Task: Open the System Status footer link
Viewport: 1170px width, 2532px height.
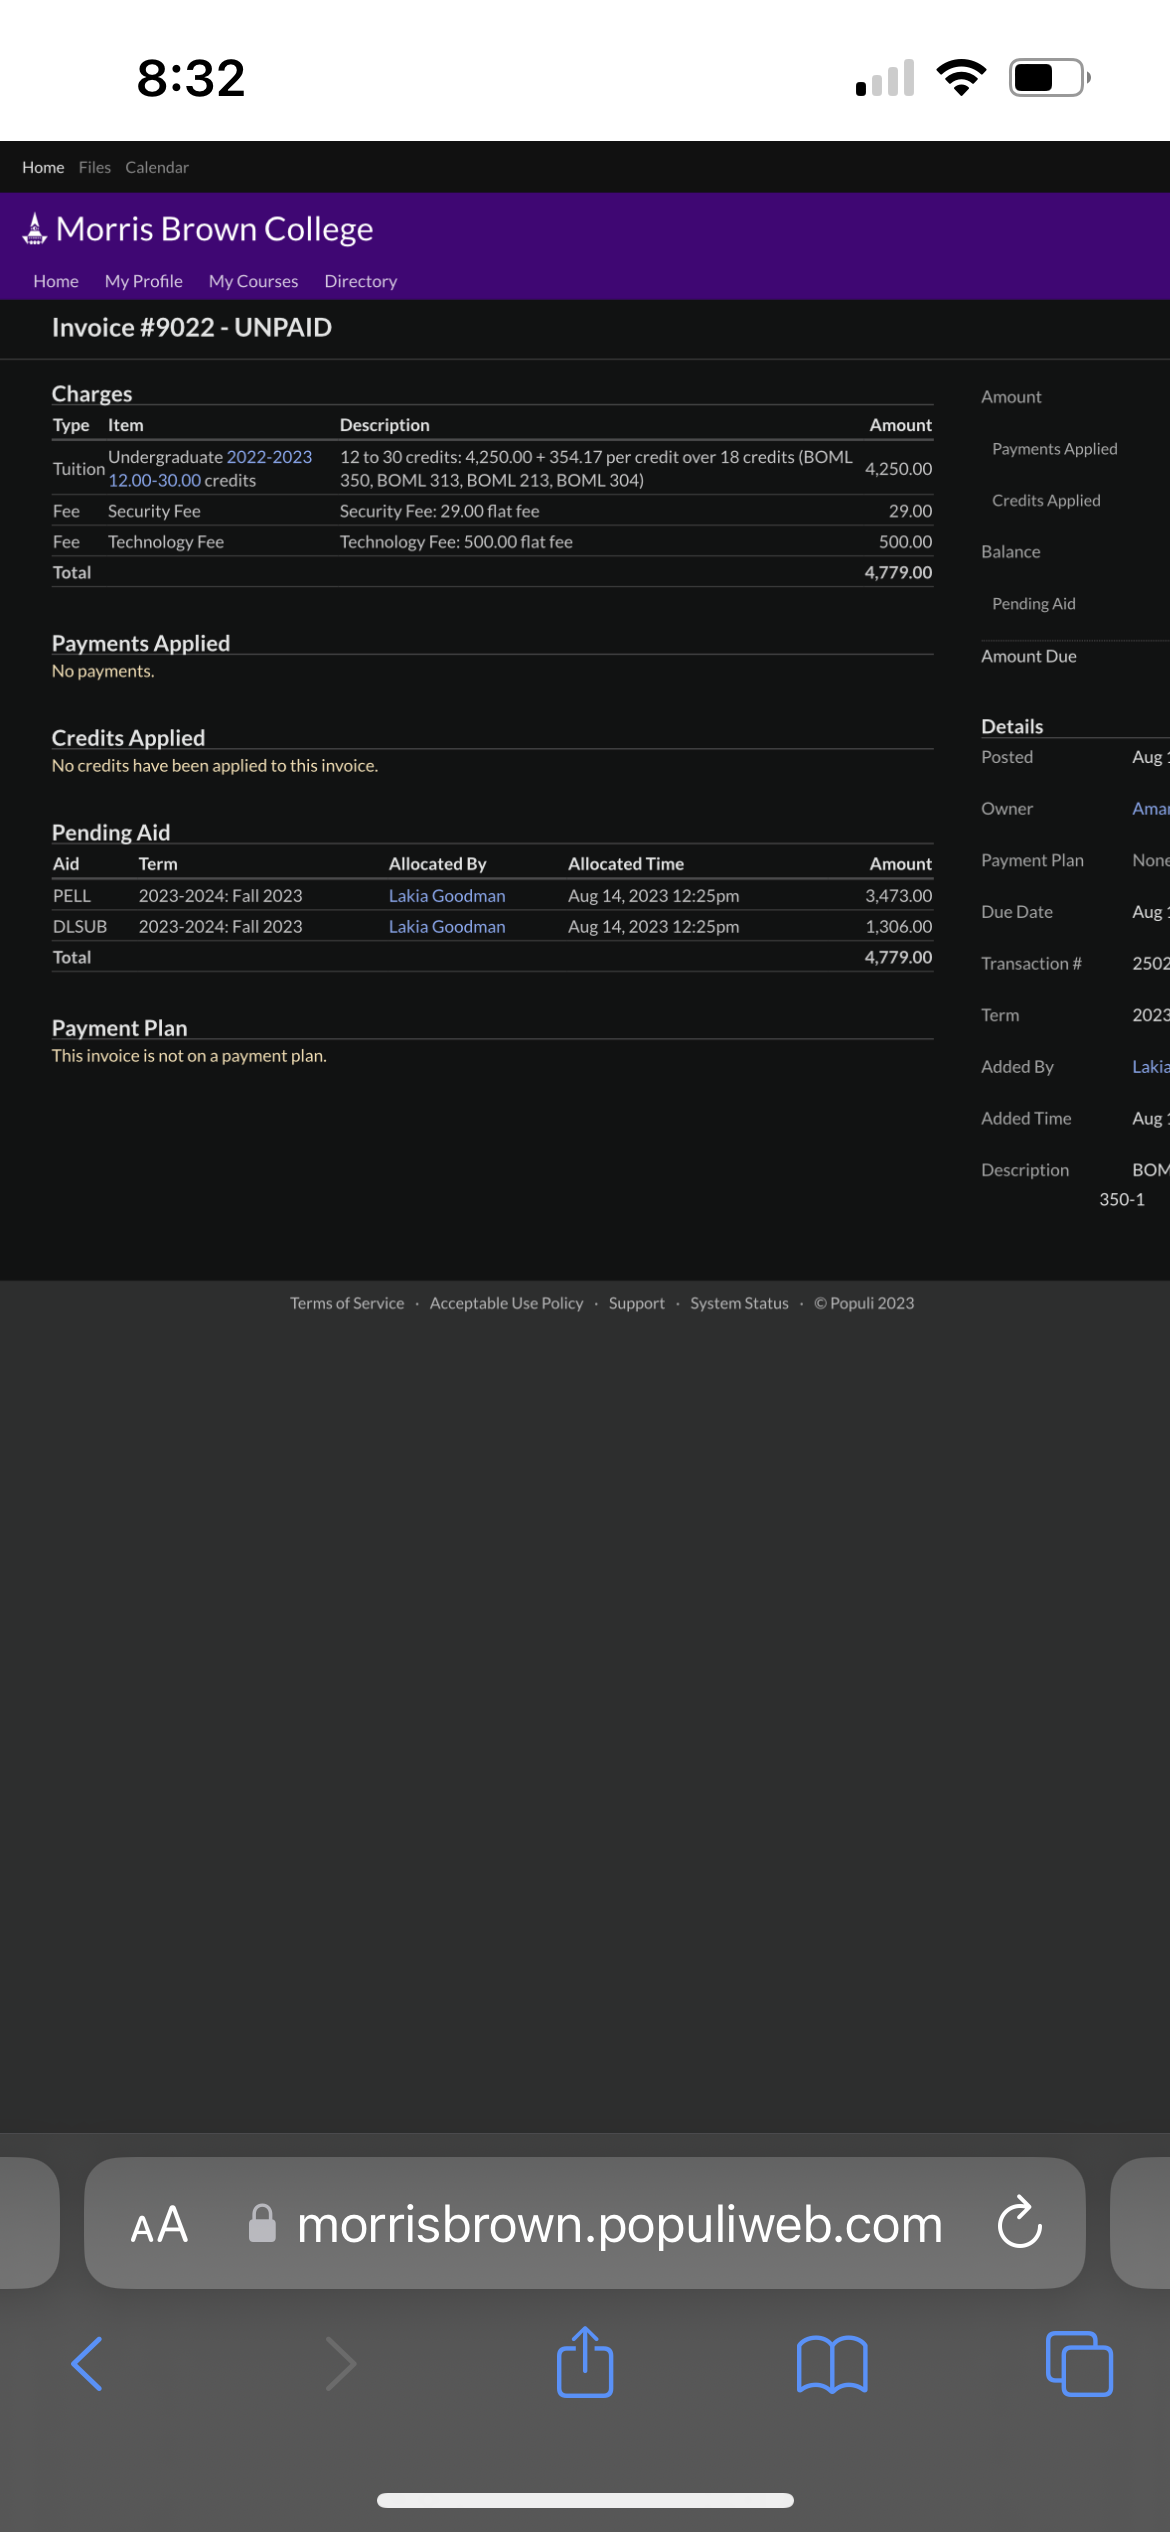Action: click(740, 1303)
